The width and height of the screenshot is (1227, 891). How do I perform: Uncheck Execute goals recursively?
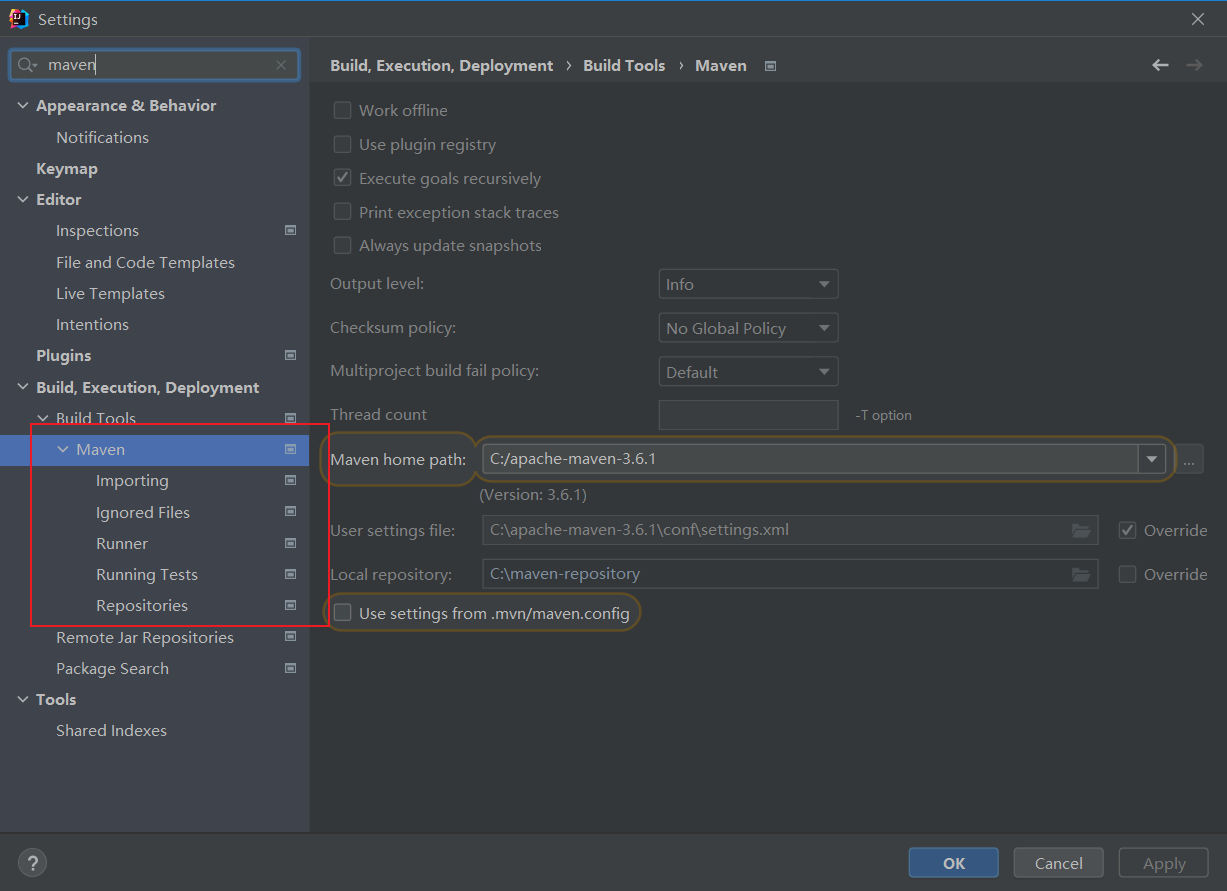342,178
